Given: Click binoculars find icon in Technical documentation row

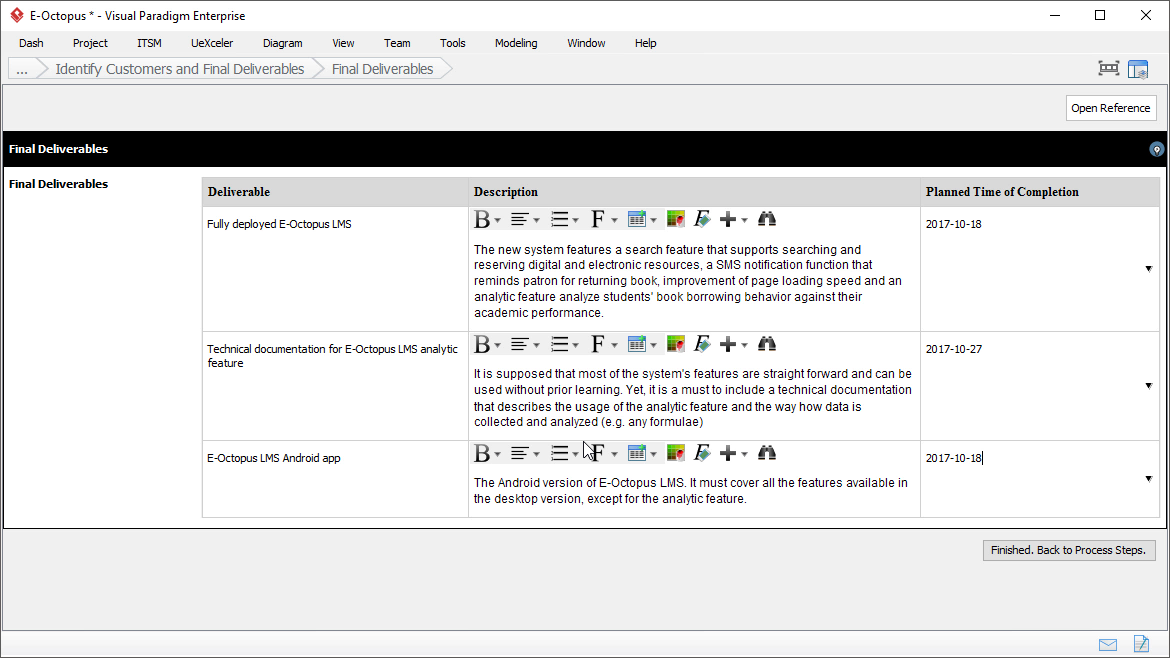Looking at the screenshot, I should click(x=767, y=344).
